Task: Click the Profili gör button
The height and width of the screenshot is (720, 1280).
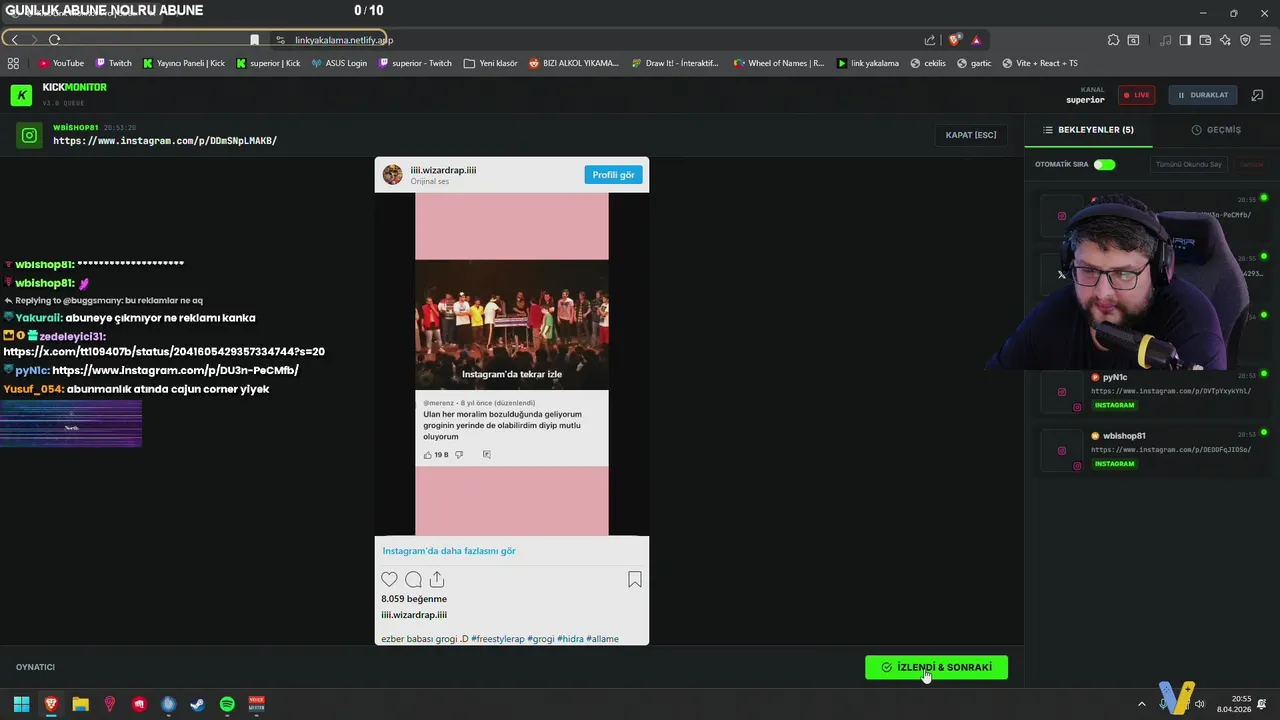Action: pos(613,175)
